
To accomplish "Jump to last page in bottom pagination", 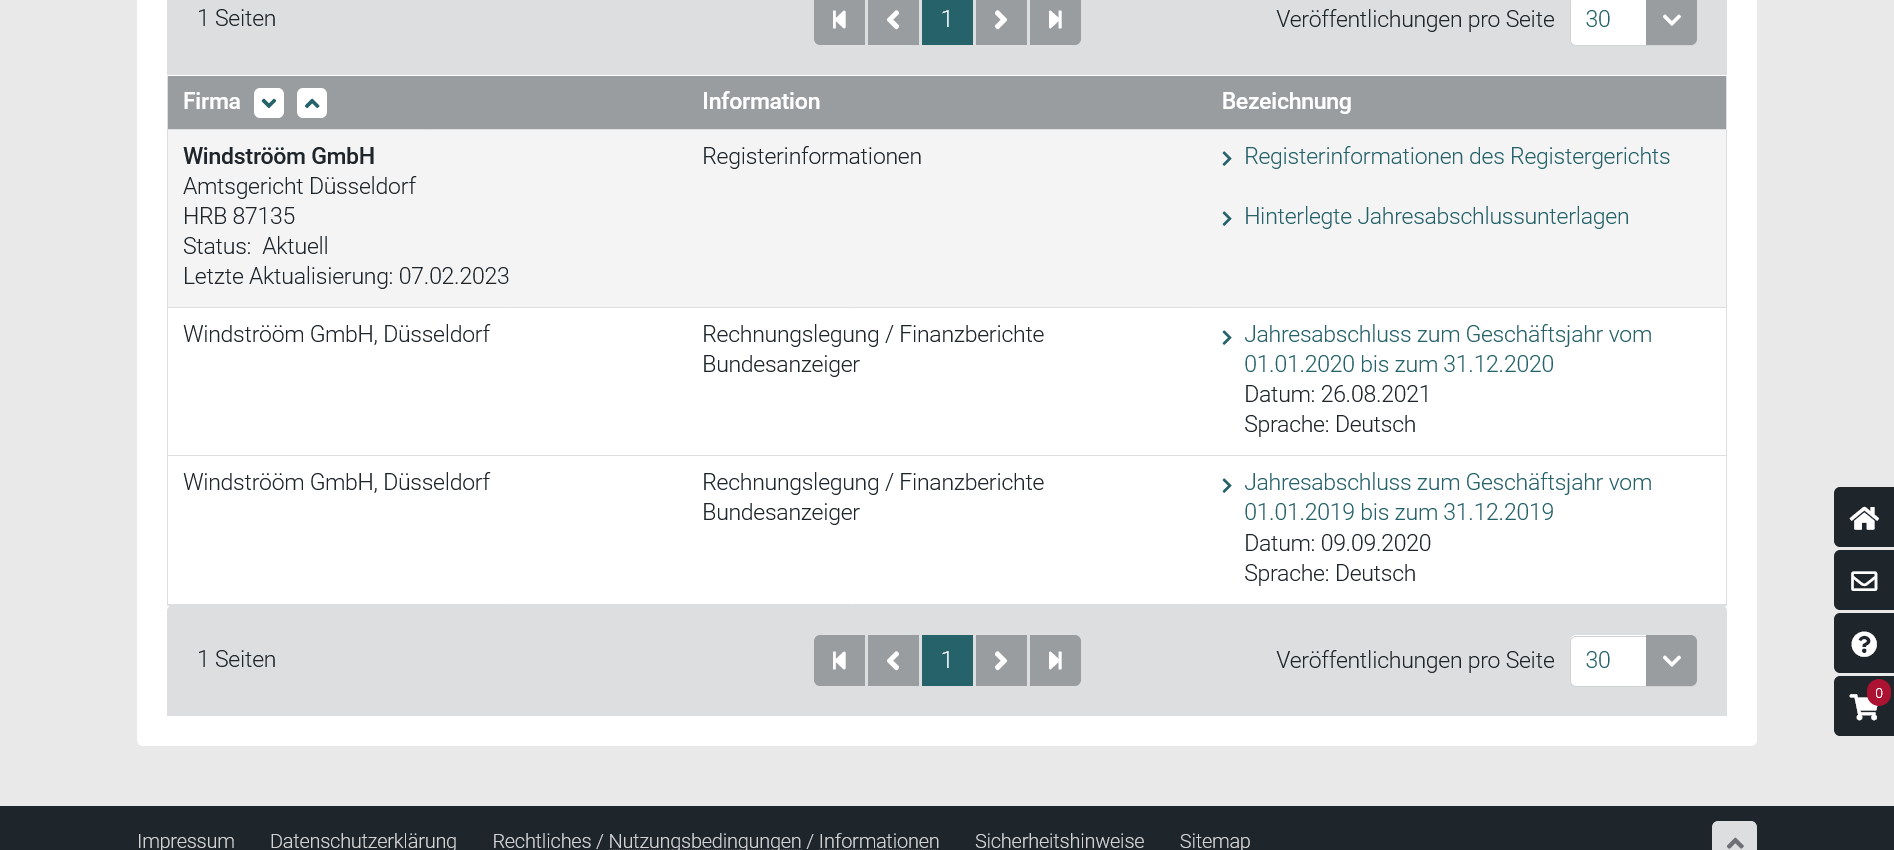I will (1055, 660).
